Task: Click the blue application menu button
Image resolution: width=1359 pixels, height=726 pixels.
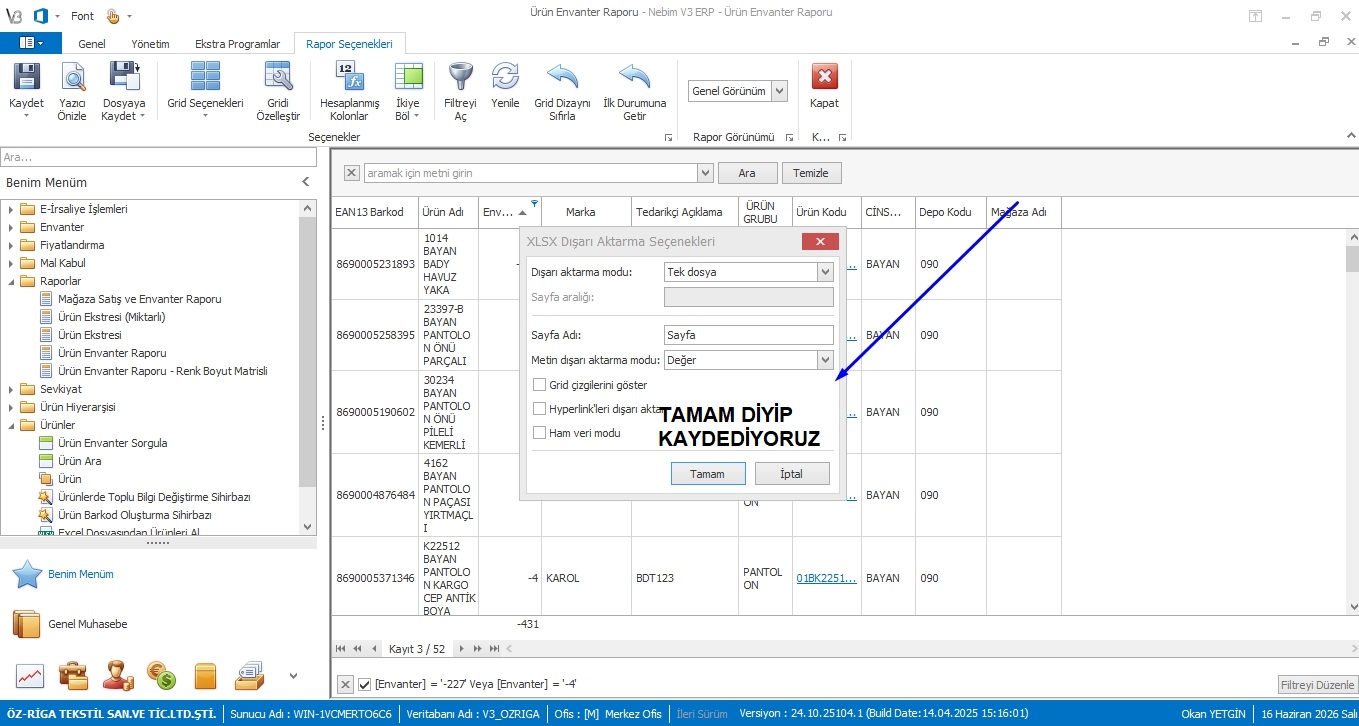Action: coord(31,43)
